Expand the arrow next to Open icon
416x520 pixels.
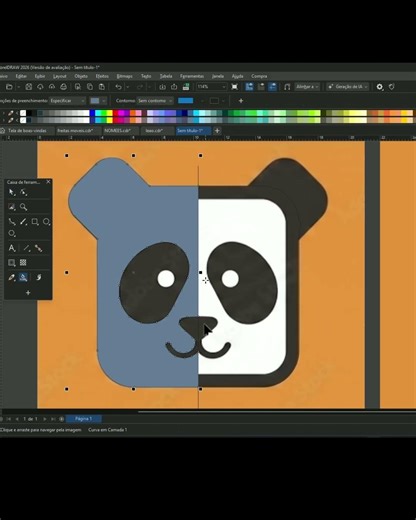(19, 87)
